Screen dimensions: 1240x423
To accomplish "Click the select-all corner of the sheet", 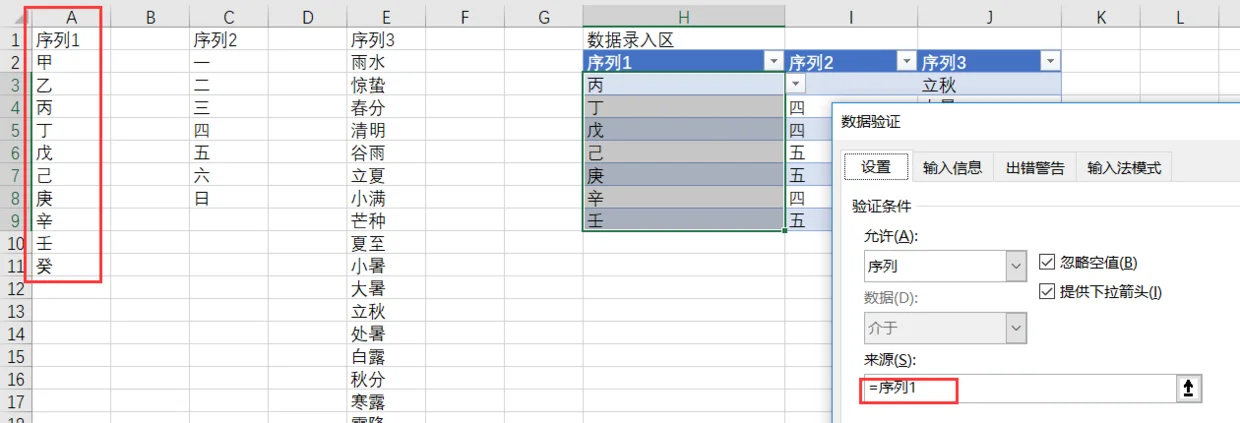I will tap(16, 17).
